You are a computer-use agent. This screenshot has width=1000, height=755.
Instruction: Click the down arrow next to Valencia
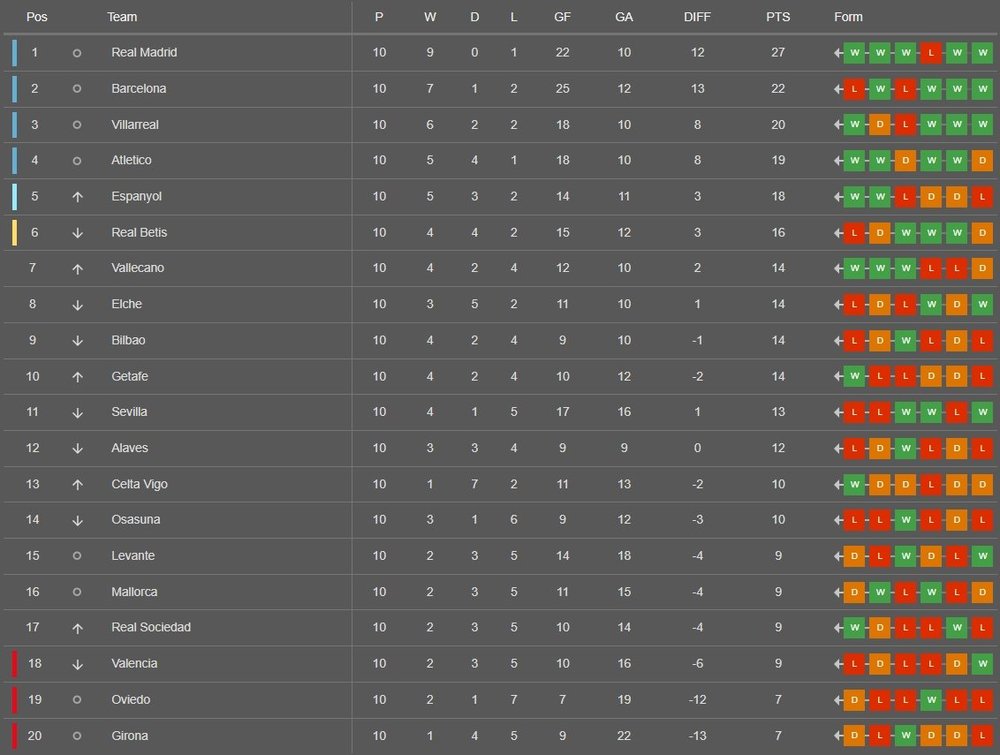point(77,664)
